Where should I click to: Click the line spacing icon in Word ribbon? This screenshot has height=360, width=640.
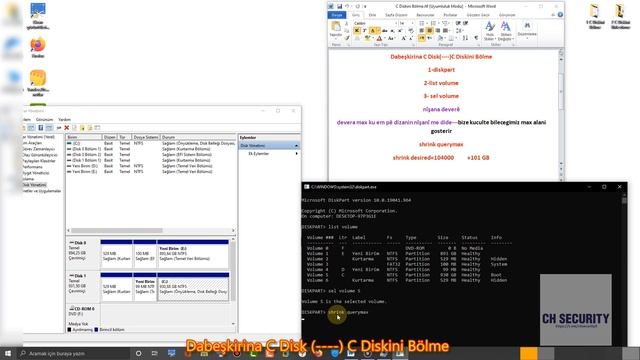[x=459, y=31]
